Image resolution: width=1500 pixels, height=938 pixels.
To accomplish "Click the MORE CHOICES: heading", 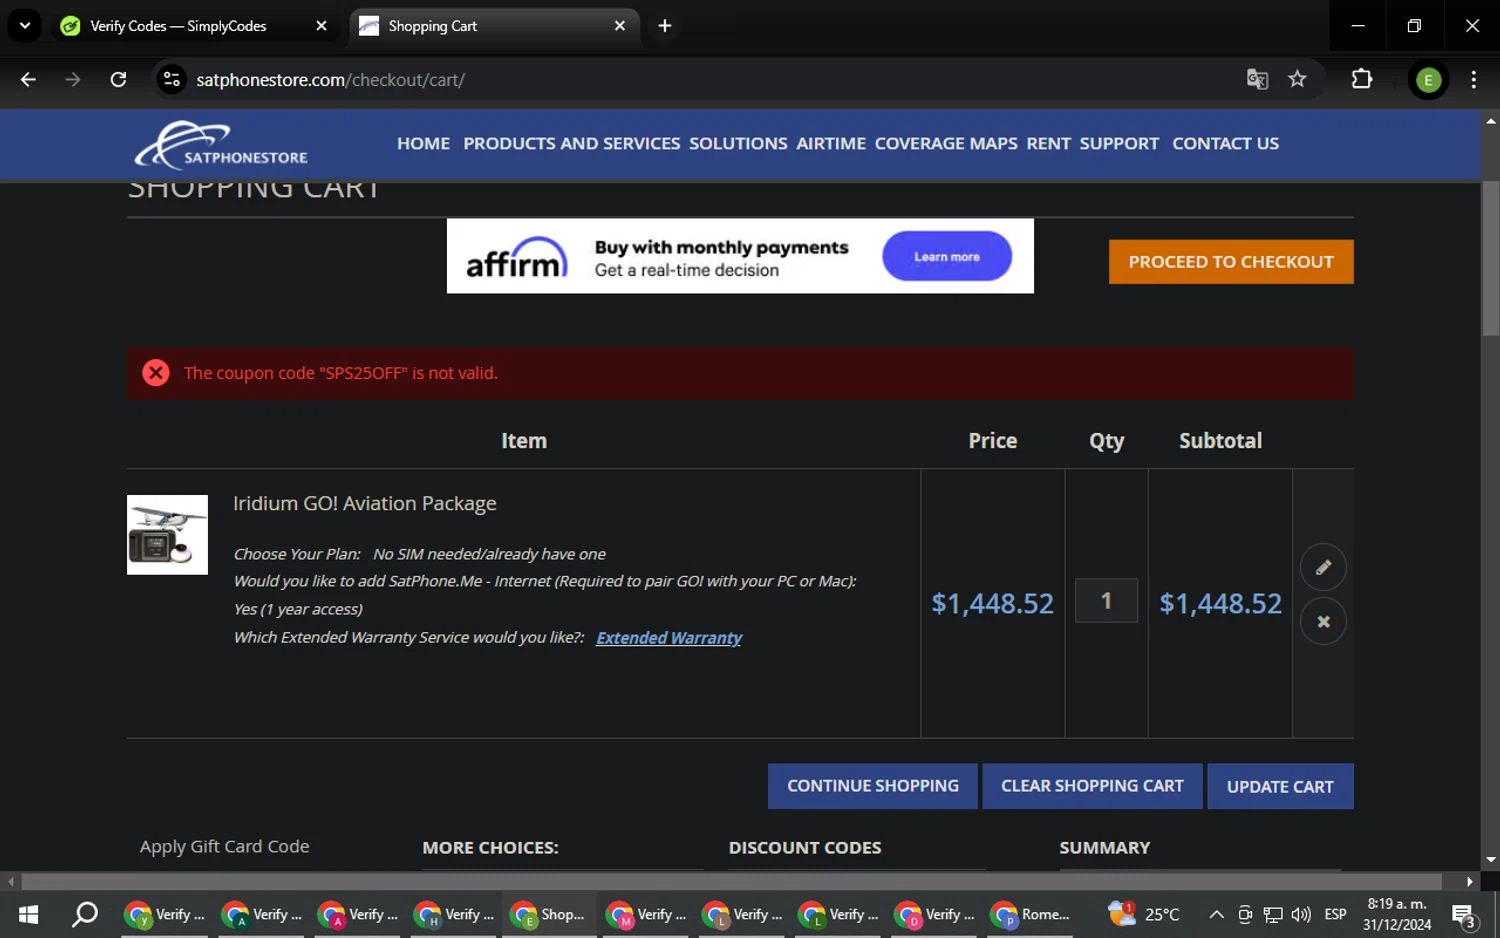I will 490,848.
